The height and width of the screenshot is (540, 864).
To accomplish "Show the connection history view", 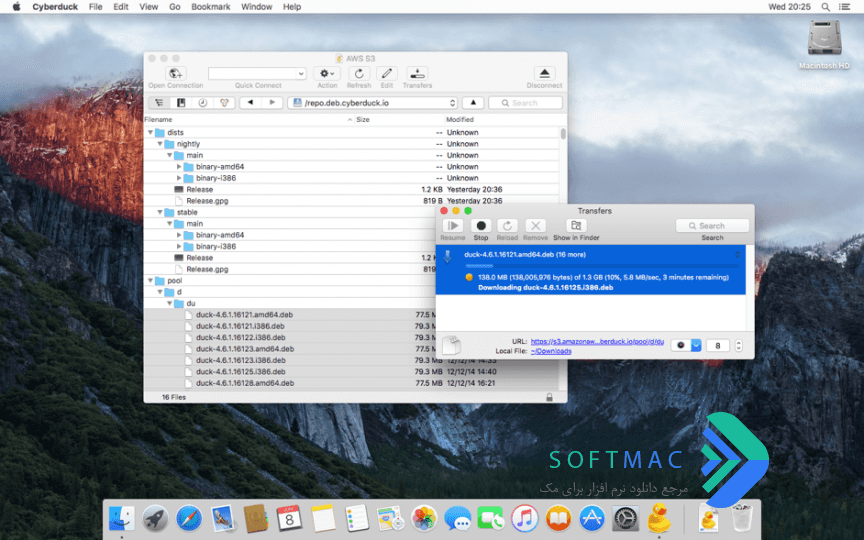I will [x=202, y=103].
